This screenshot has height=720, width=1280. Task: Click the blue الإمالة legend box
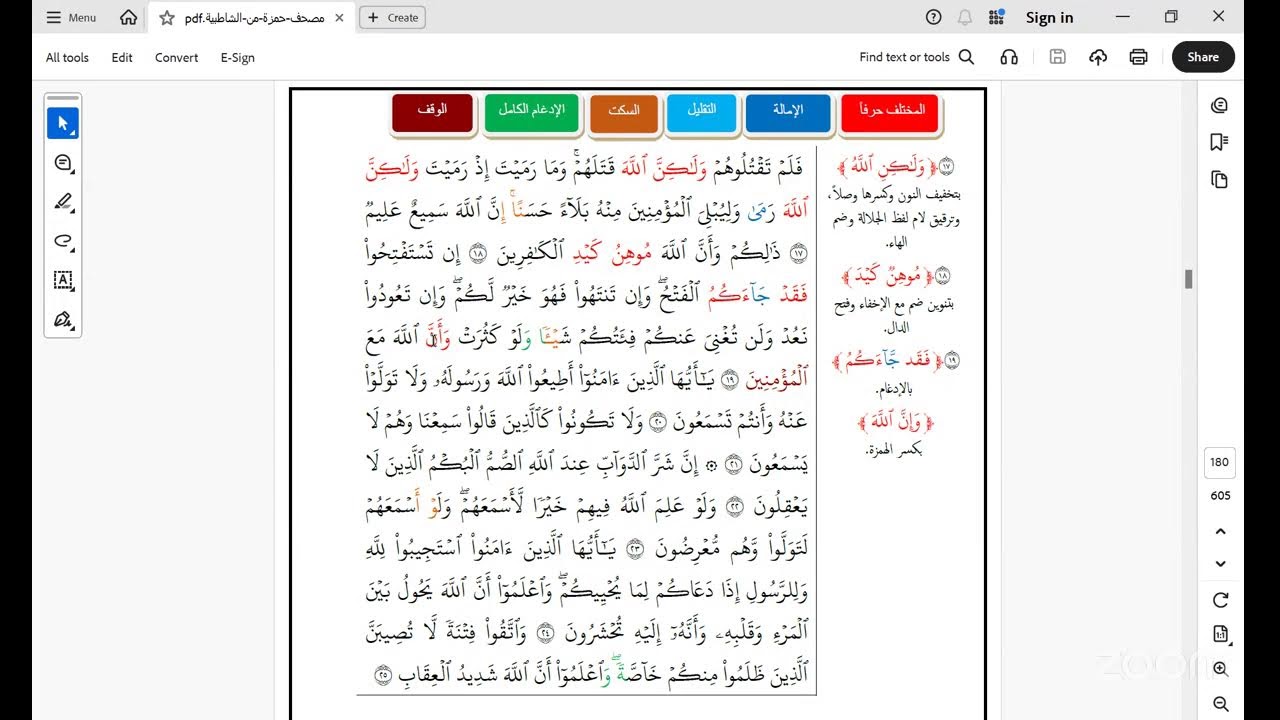coord(788,113)
